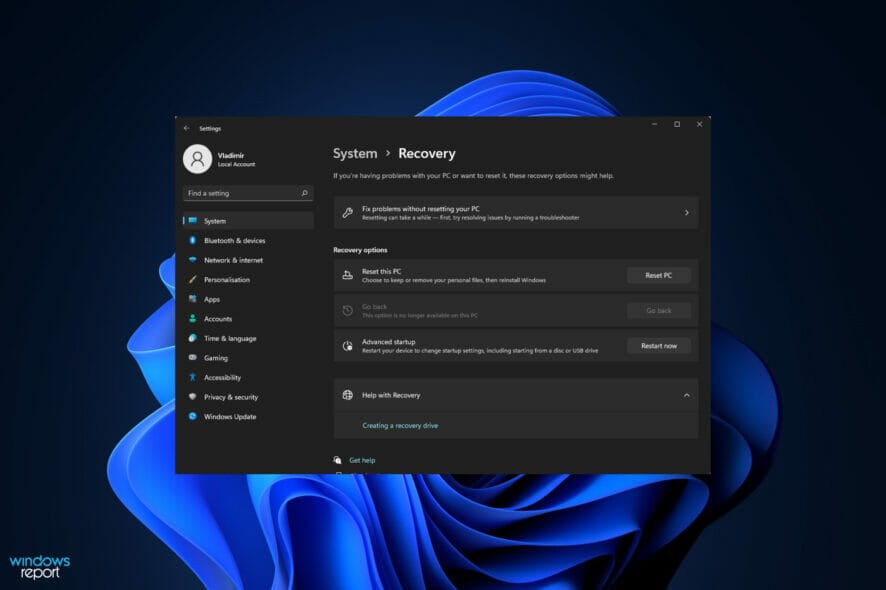The width and height of the screenshot is (886, 590).
Task: Go to Accessibility settings
Action: 248,378
